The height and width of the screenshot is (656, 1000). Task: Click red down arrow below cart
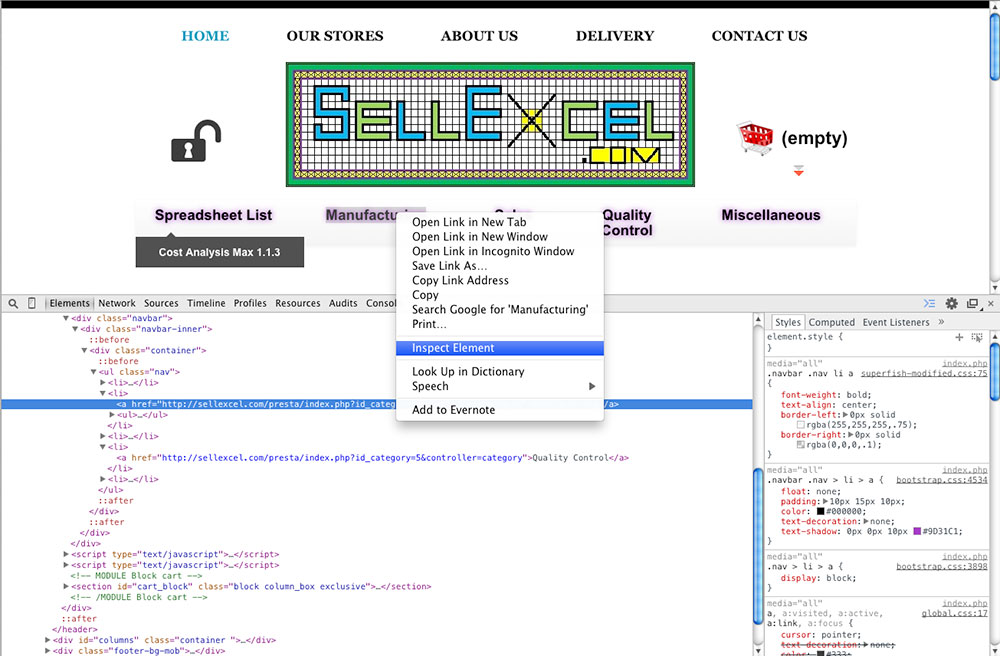click(798, 170)
